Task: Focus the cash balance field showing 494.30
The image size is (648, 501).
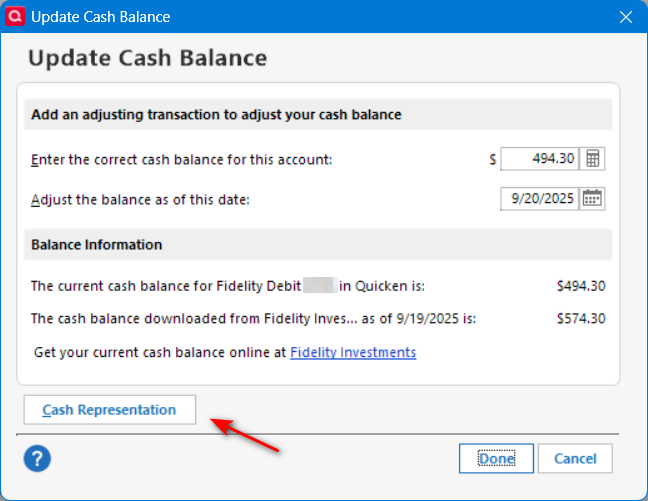Action: click(540, 159)
